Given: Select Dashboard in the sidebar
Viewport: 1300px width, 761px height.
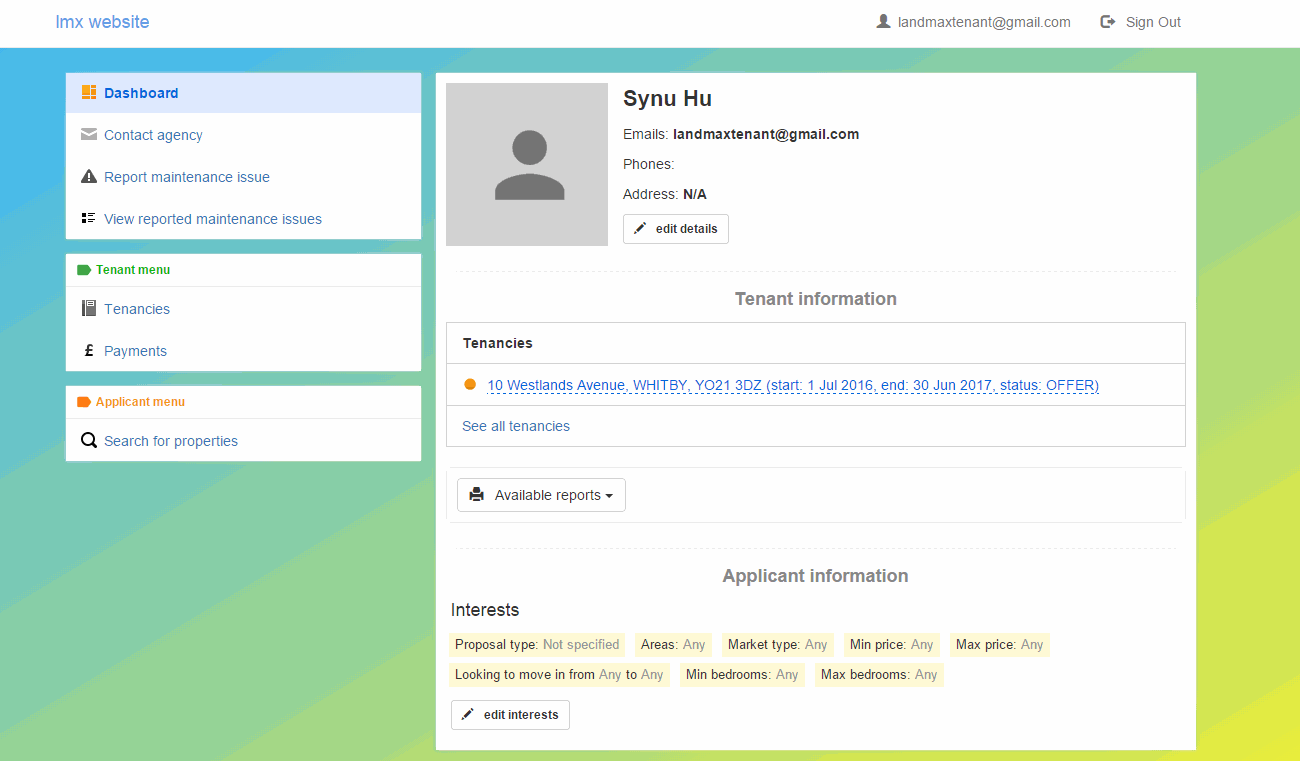Looking at the screenshot, I should (x=141, y=92).
